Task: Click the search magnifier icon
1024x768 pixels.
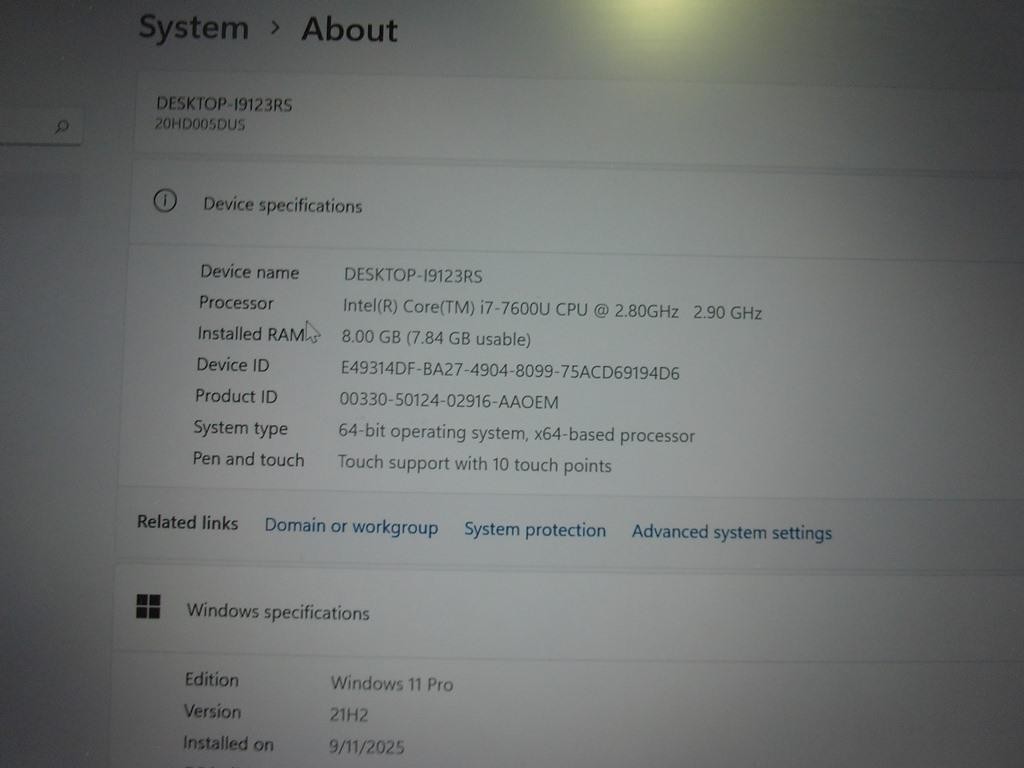Action: click(x=62, y=126)
